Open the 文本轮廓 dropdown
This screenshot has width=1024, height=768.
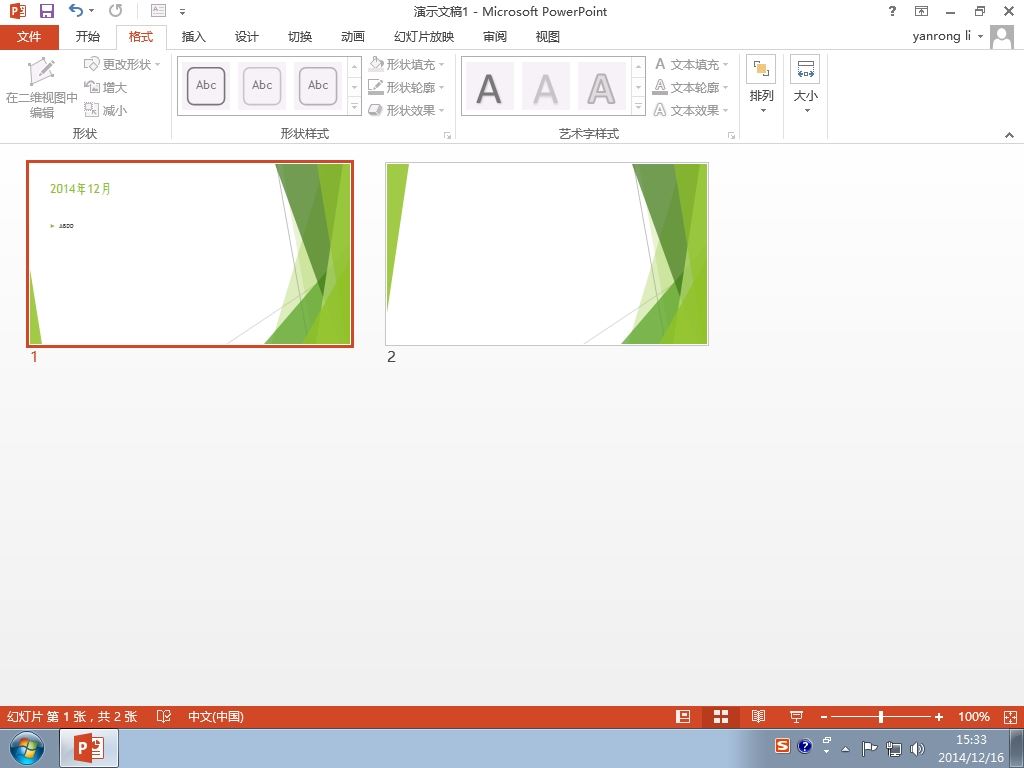(x=690, y=88)
